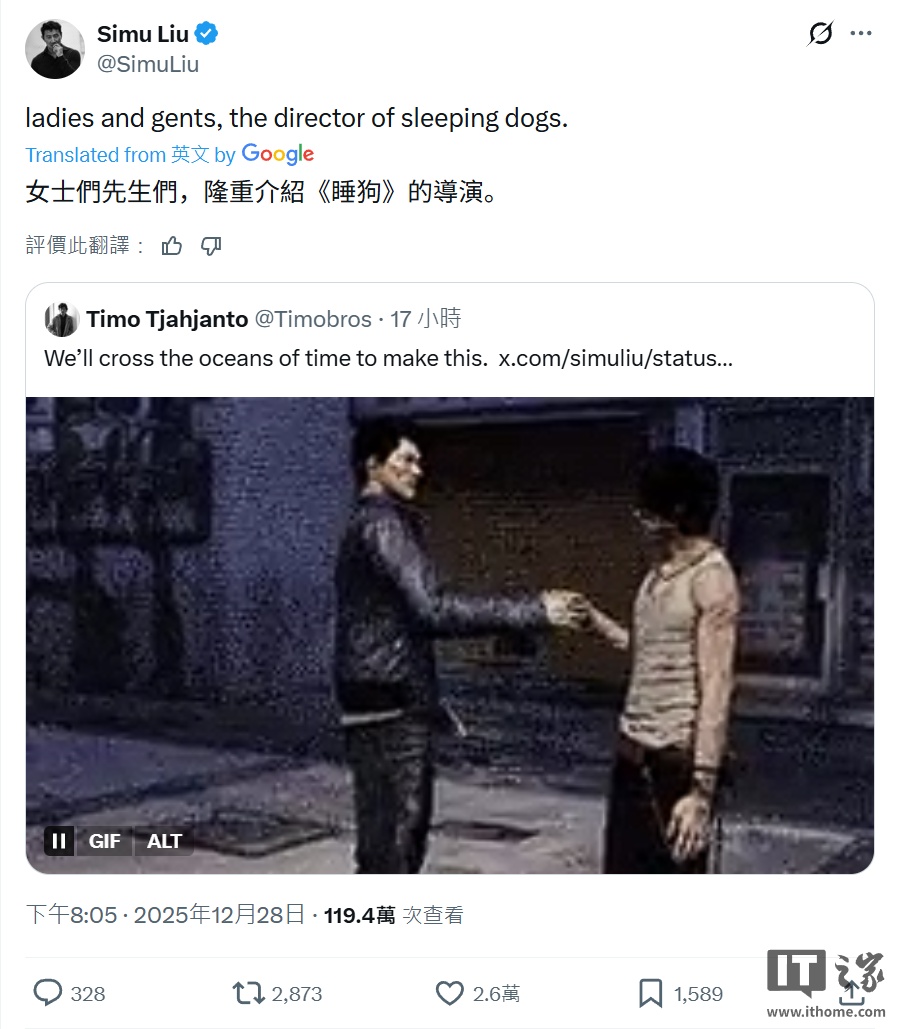This screenshot has width=899, height=1029.
Task: Click the reply bubble icon
Action: coord(48,993)
